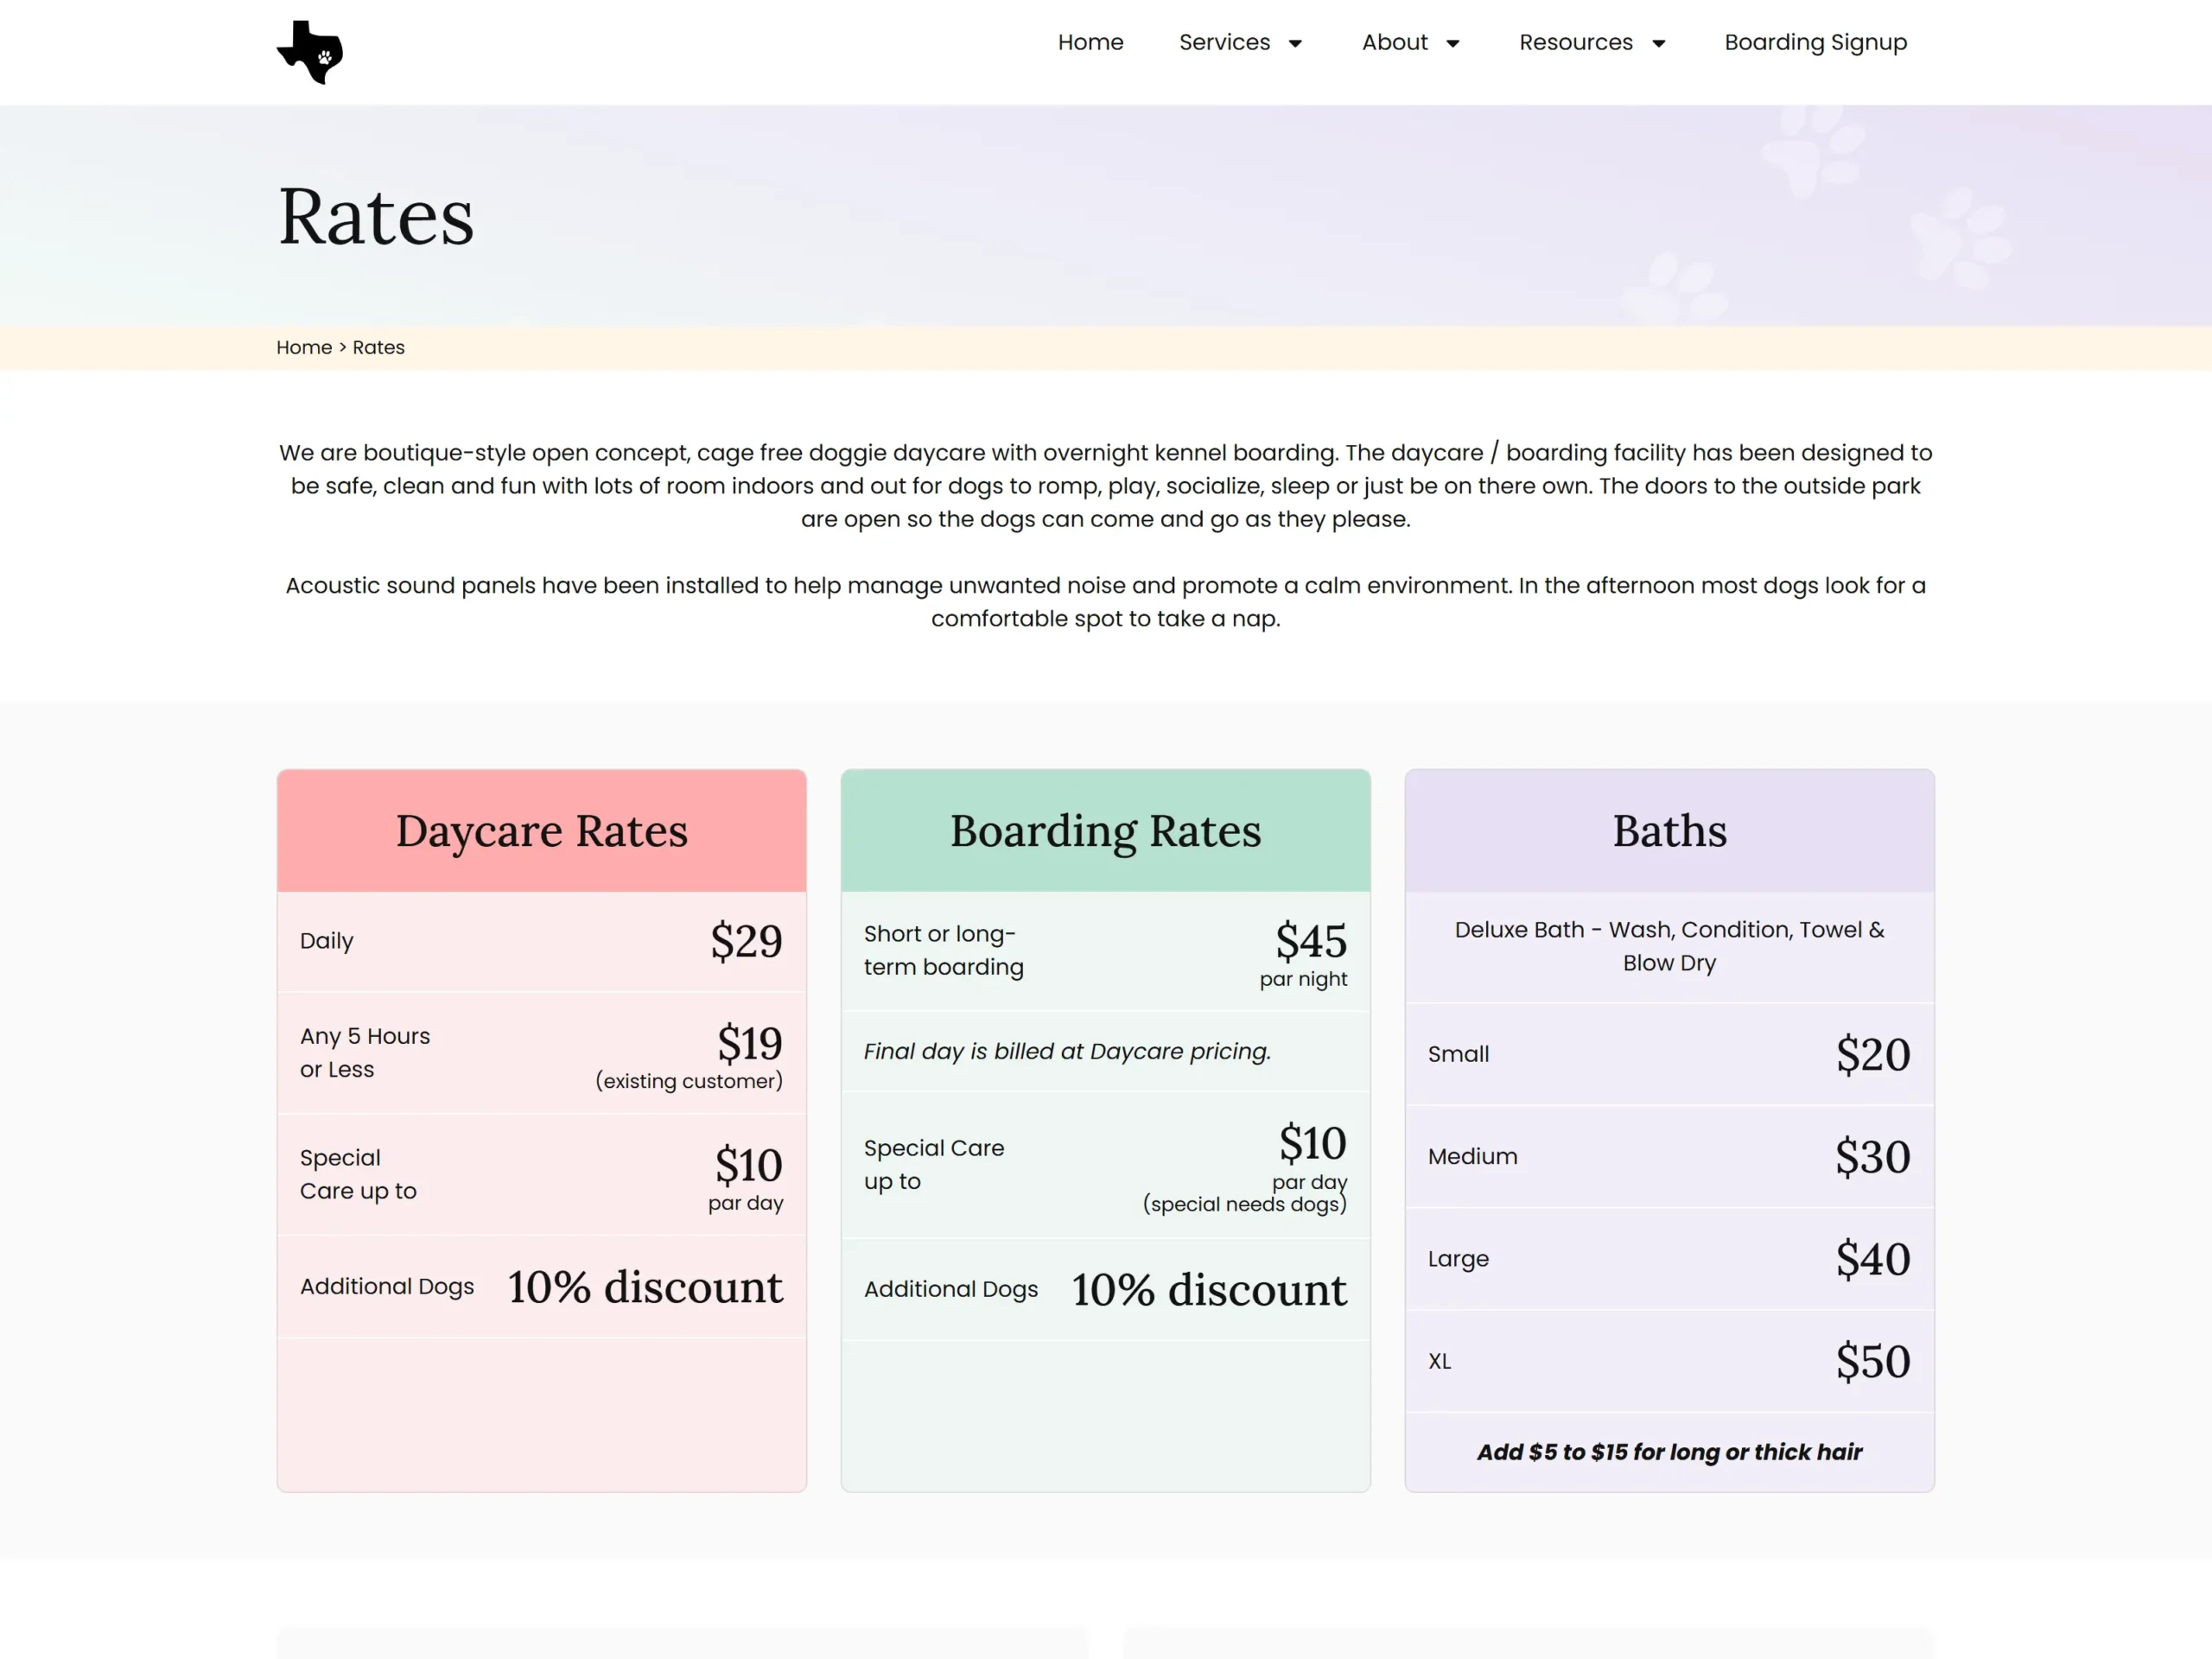Open the Resources menu item
2212x1659 pixels.
(x=1575, y=42)
